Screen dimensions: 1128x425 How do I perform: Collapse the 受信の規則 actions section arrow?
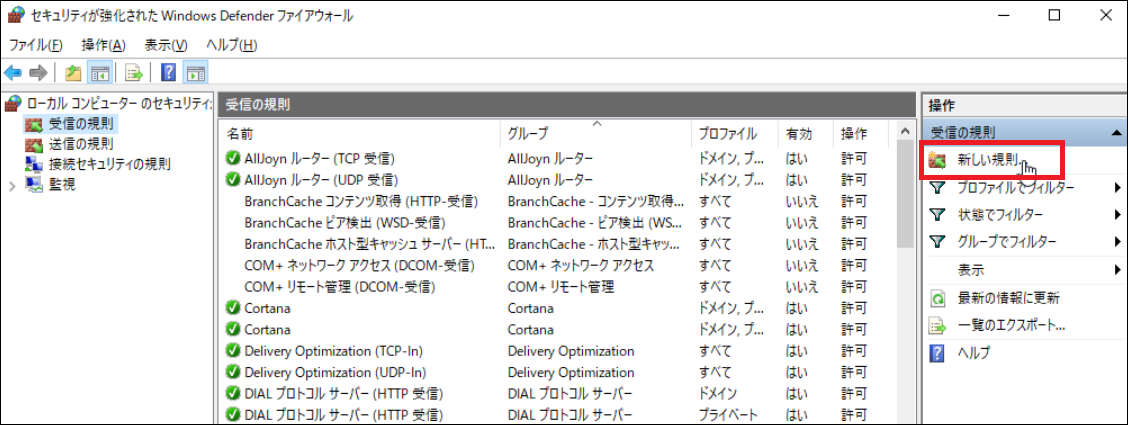1115,132
